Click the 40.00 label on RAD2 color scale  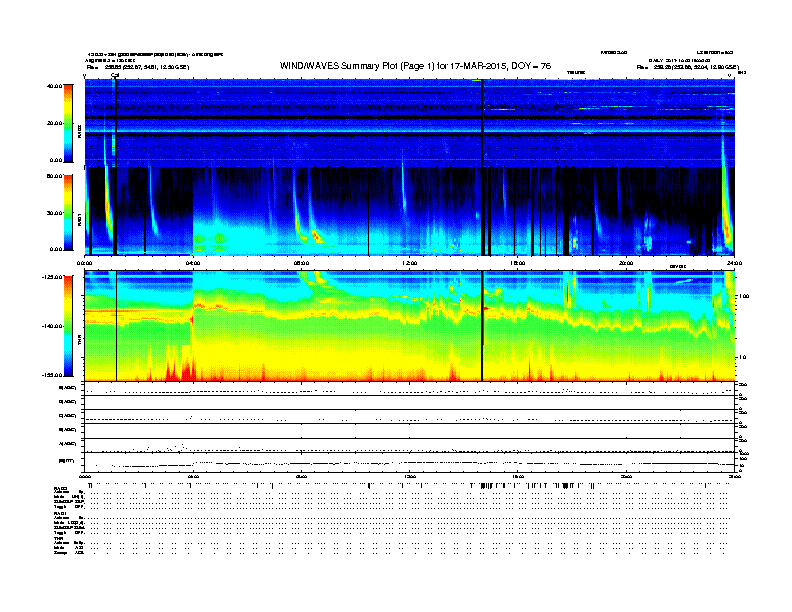[x=54, y=86]
